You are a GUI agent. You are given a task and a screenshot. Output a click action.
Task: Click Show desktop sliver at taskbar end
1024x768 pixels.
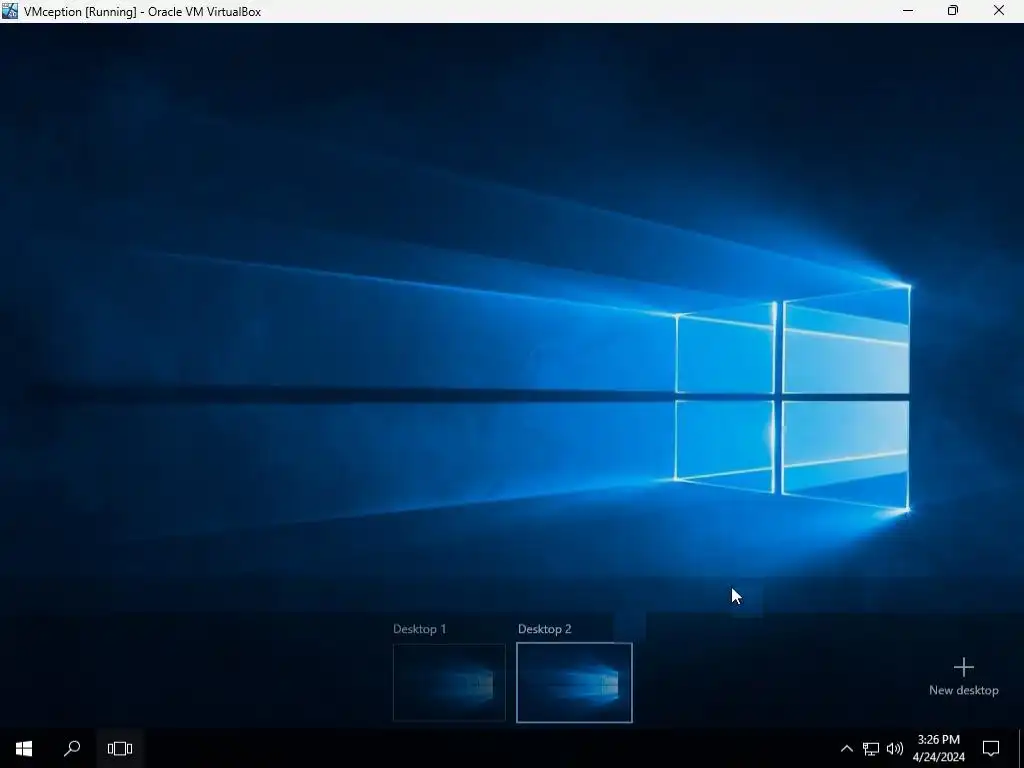coord(1021,748)
